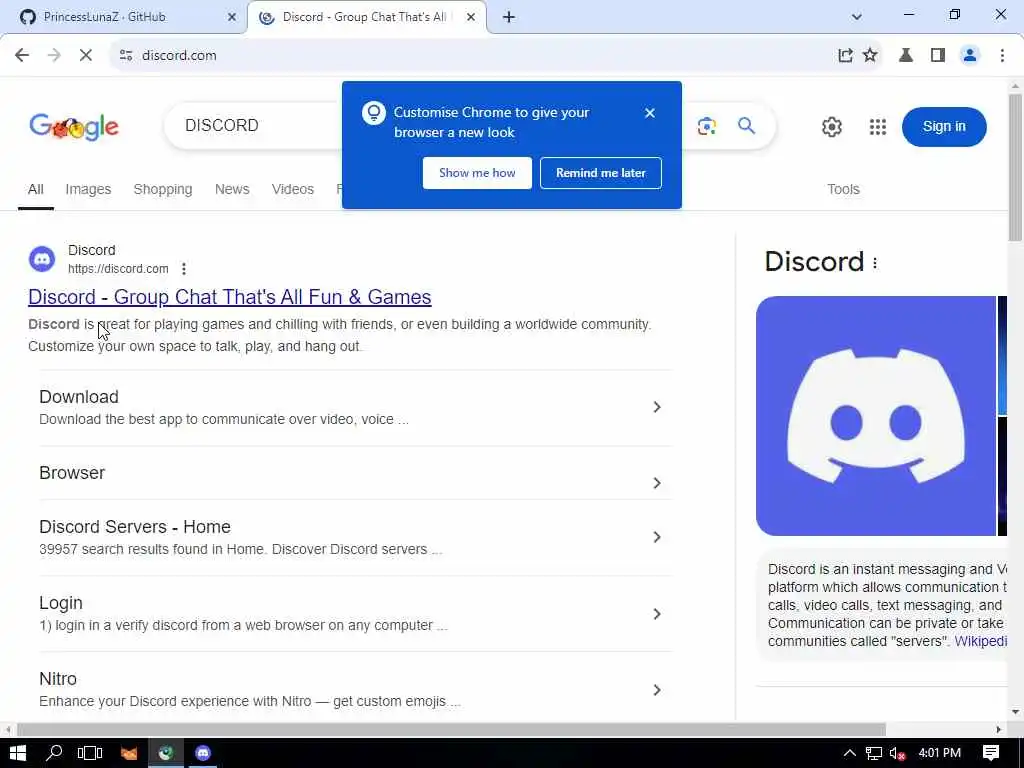Viewport: 1024px width, 768px height.
Task: Open more options next to Discord panel title
Action: click(x=875, y=263)
